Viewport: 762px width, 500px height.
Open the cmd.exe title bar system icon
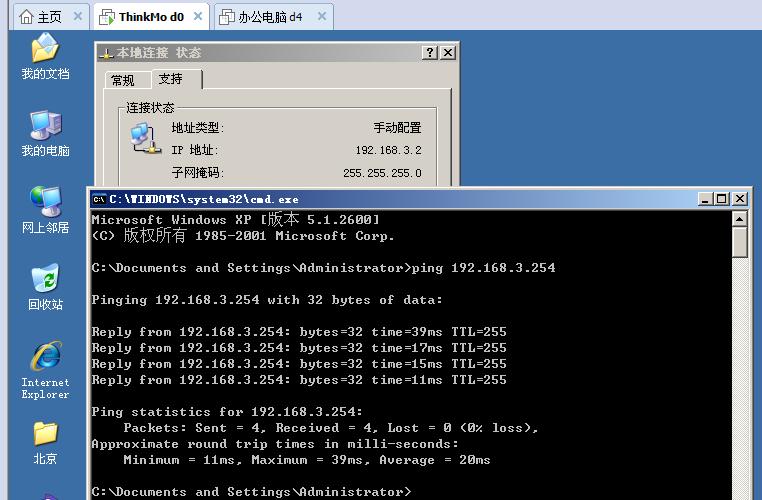[x=99, y=199]
